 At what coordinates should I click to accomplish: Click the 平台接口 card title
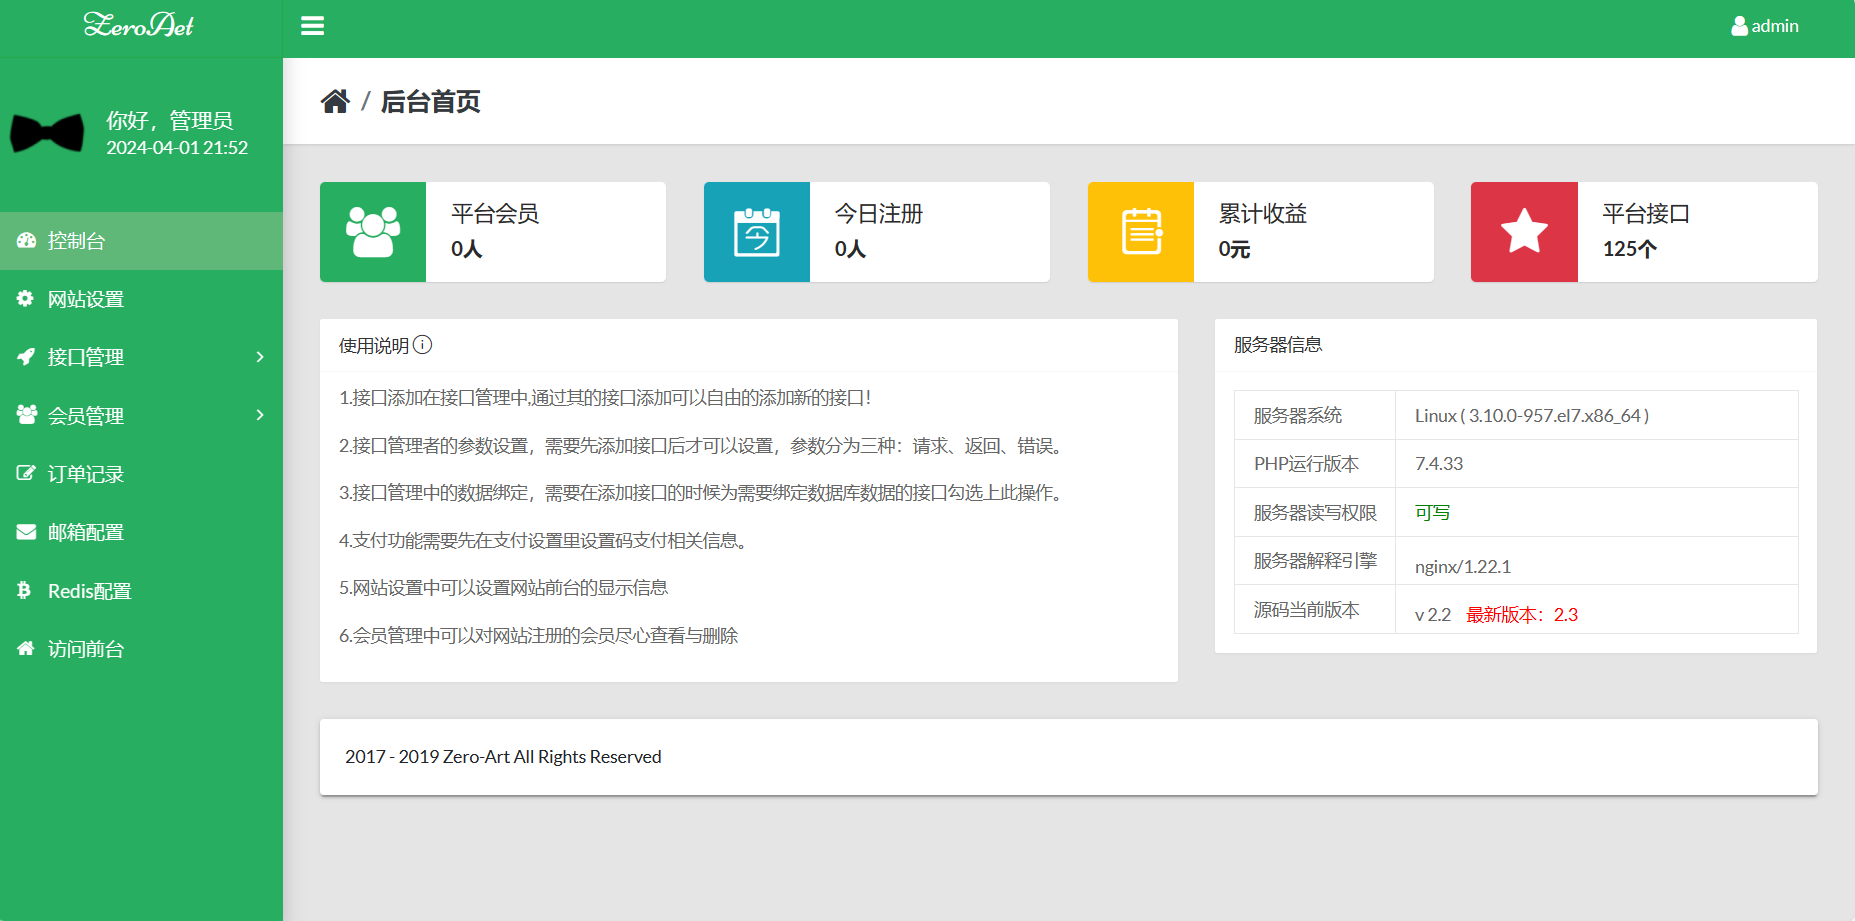tap(1646, 213)
